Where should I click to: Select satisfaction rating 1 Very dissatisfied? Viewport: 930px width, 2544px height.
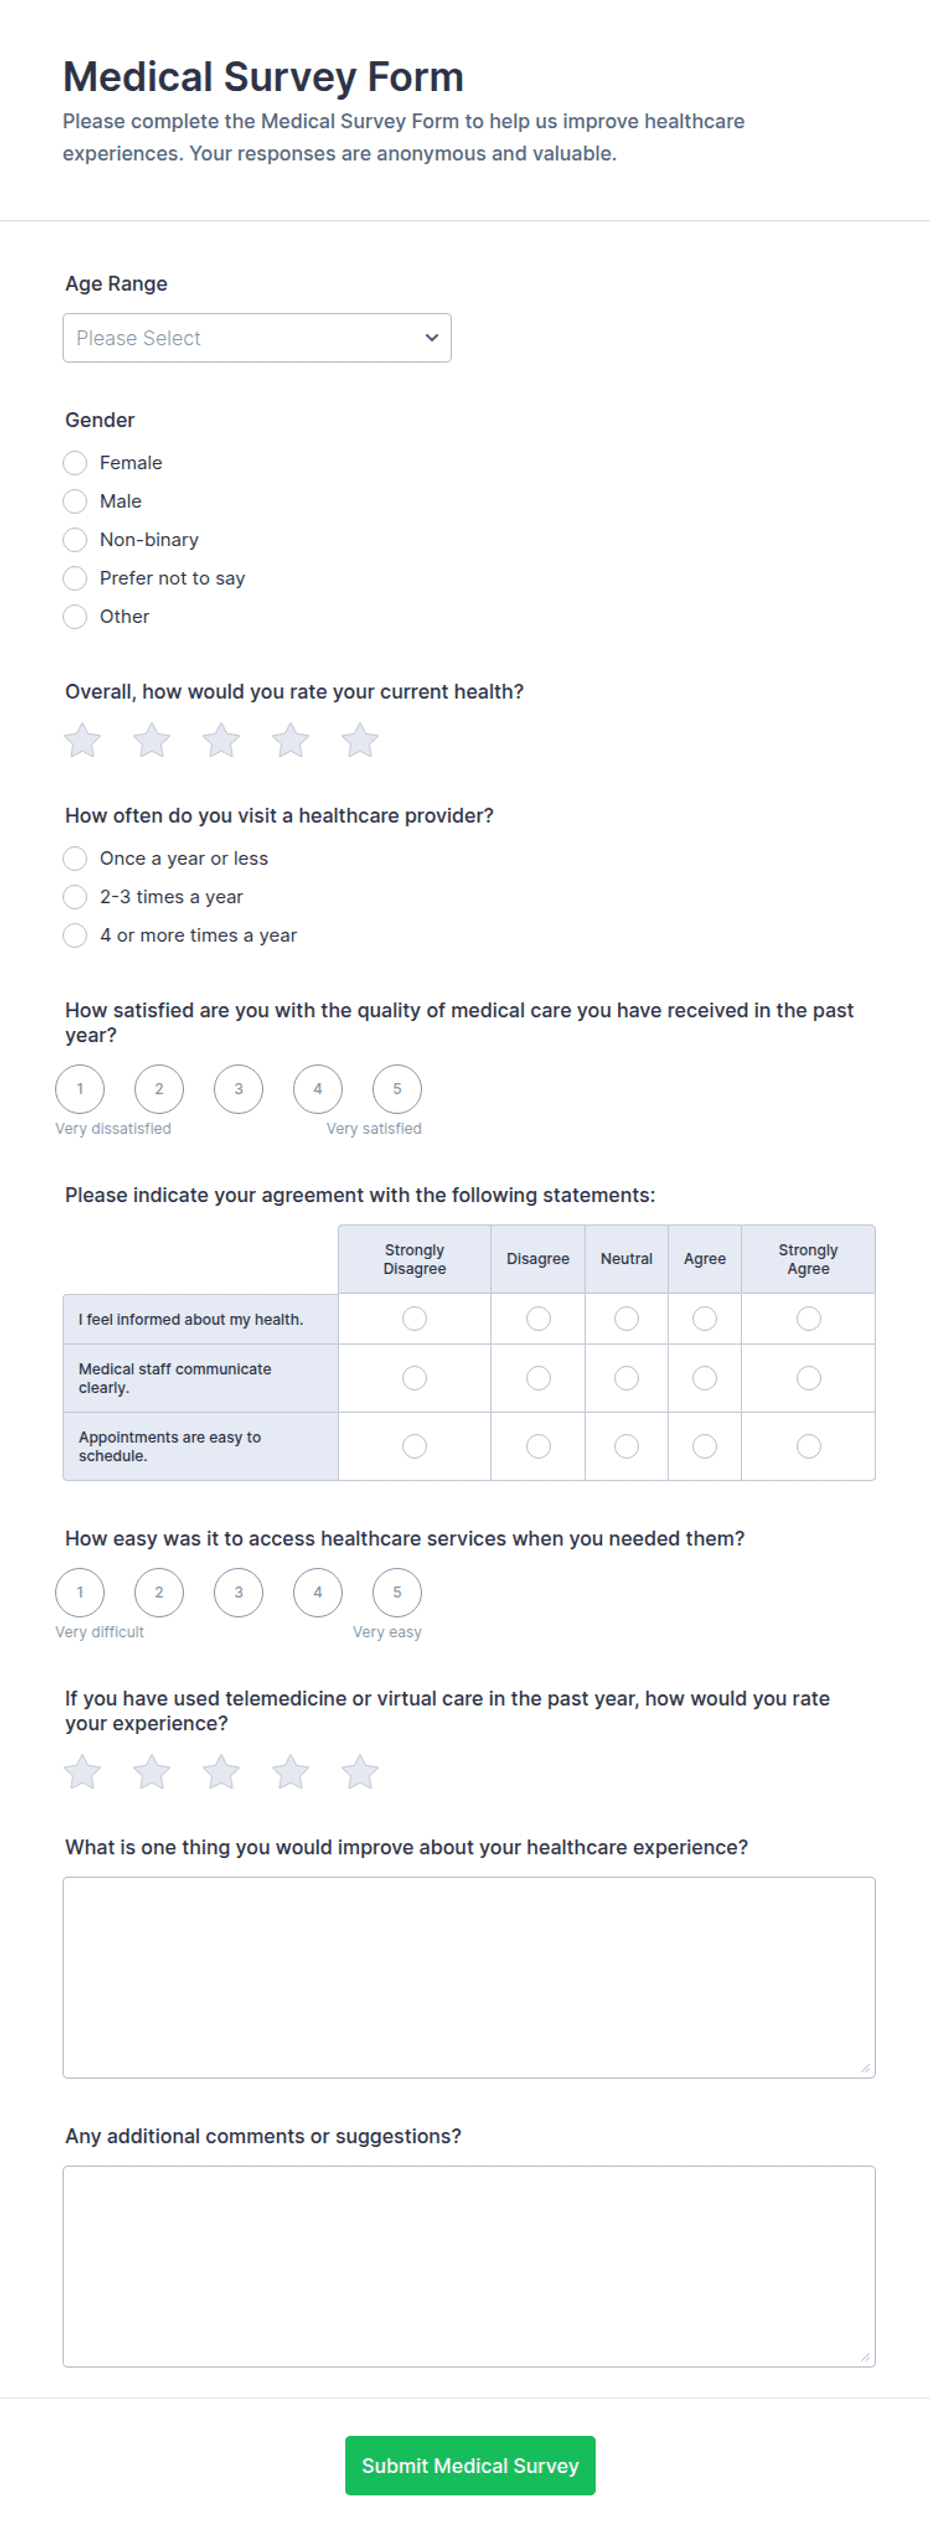[80, 1089]
